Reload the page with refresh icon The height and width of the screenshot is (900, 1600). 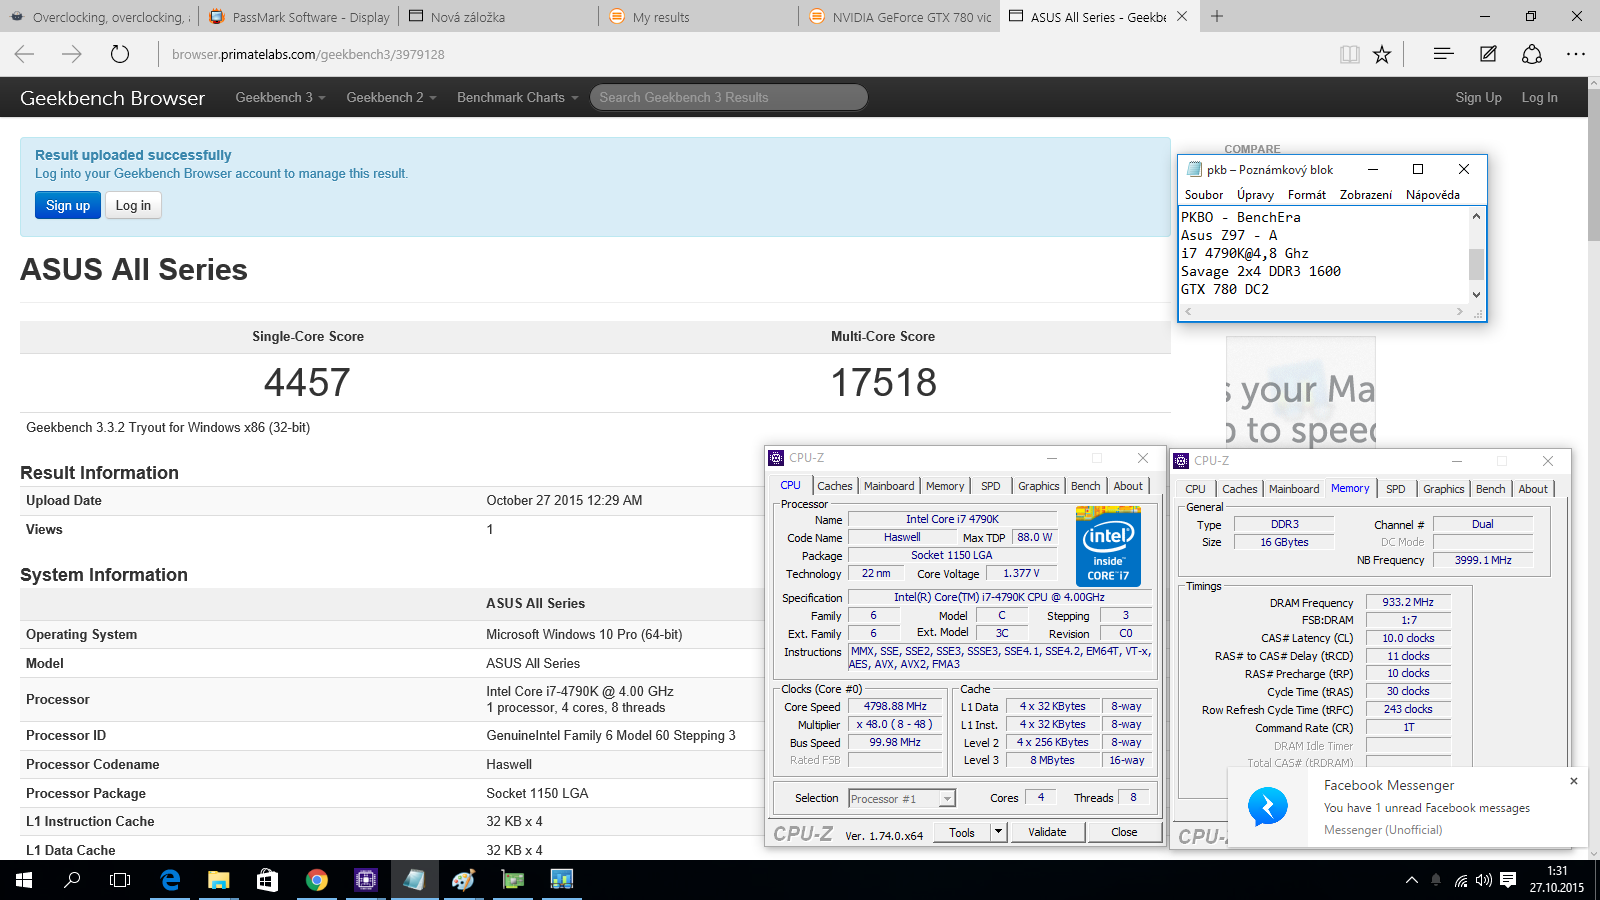(x=120, y=54)
